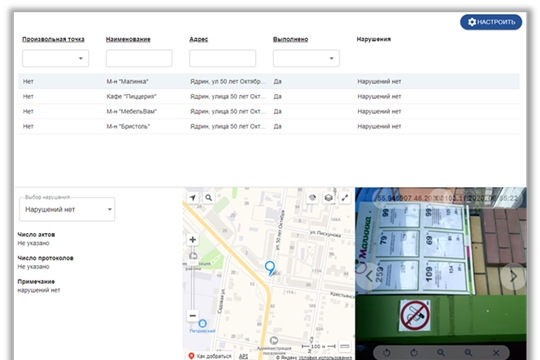The height and width of the screenshot is (360, 540).
Task: Focus the Адрес filter input field
Action: tap(222, 58)
